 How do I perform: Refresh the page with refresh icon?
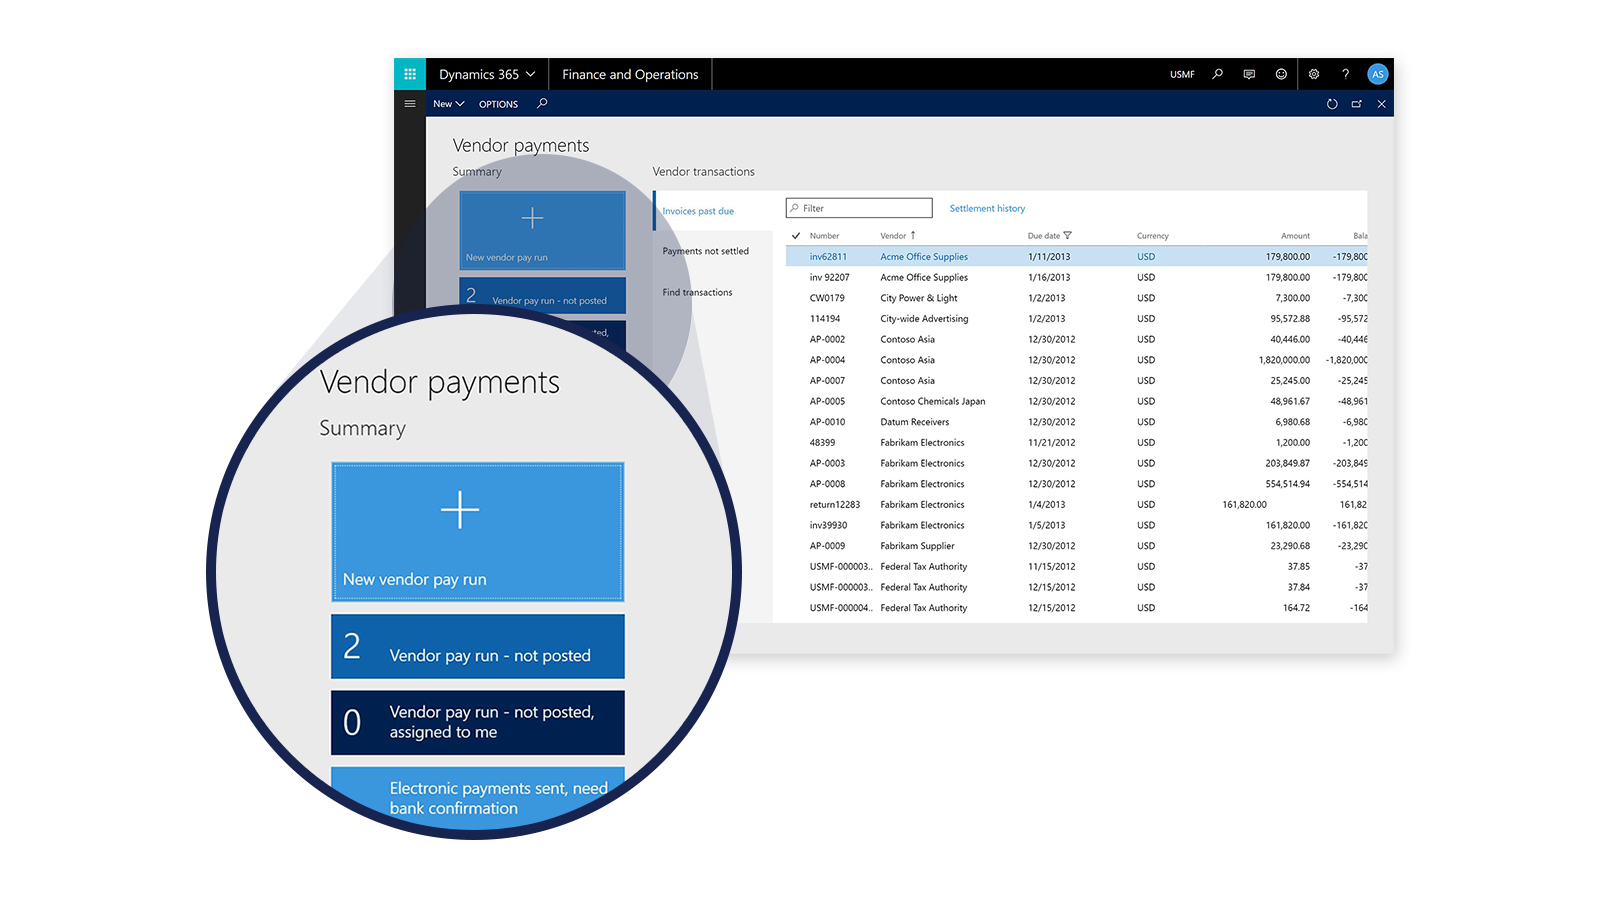click(x=1332, y=104)
